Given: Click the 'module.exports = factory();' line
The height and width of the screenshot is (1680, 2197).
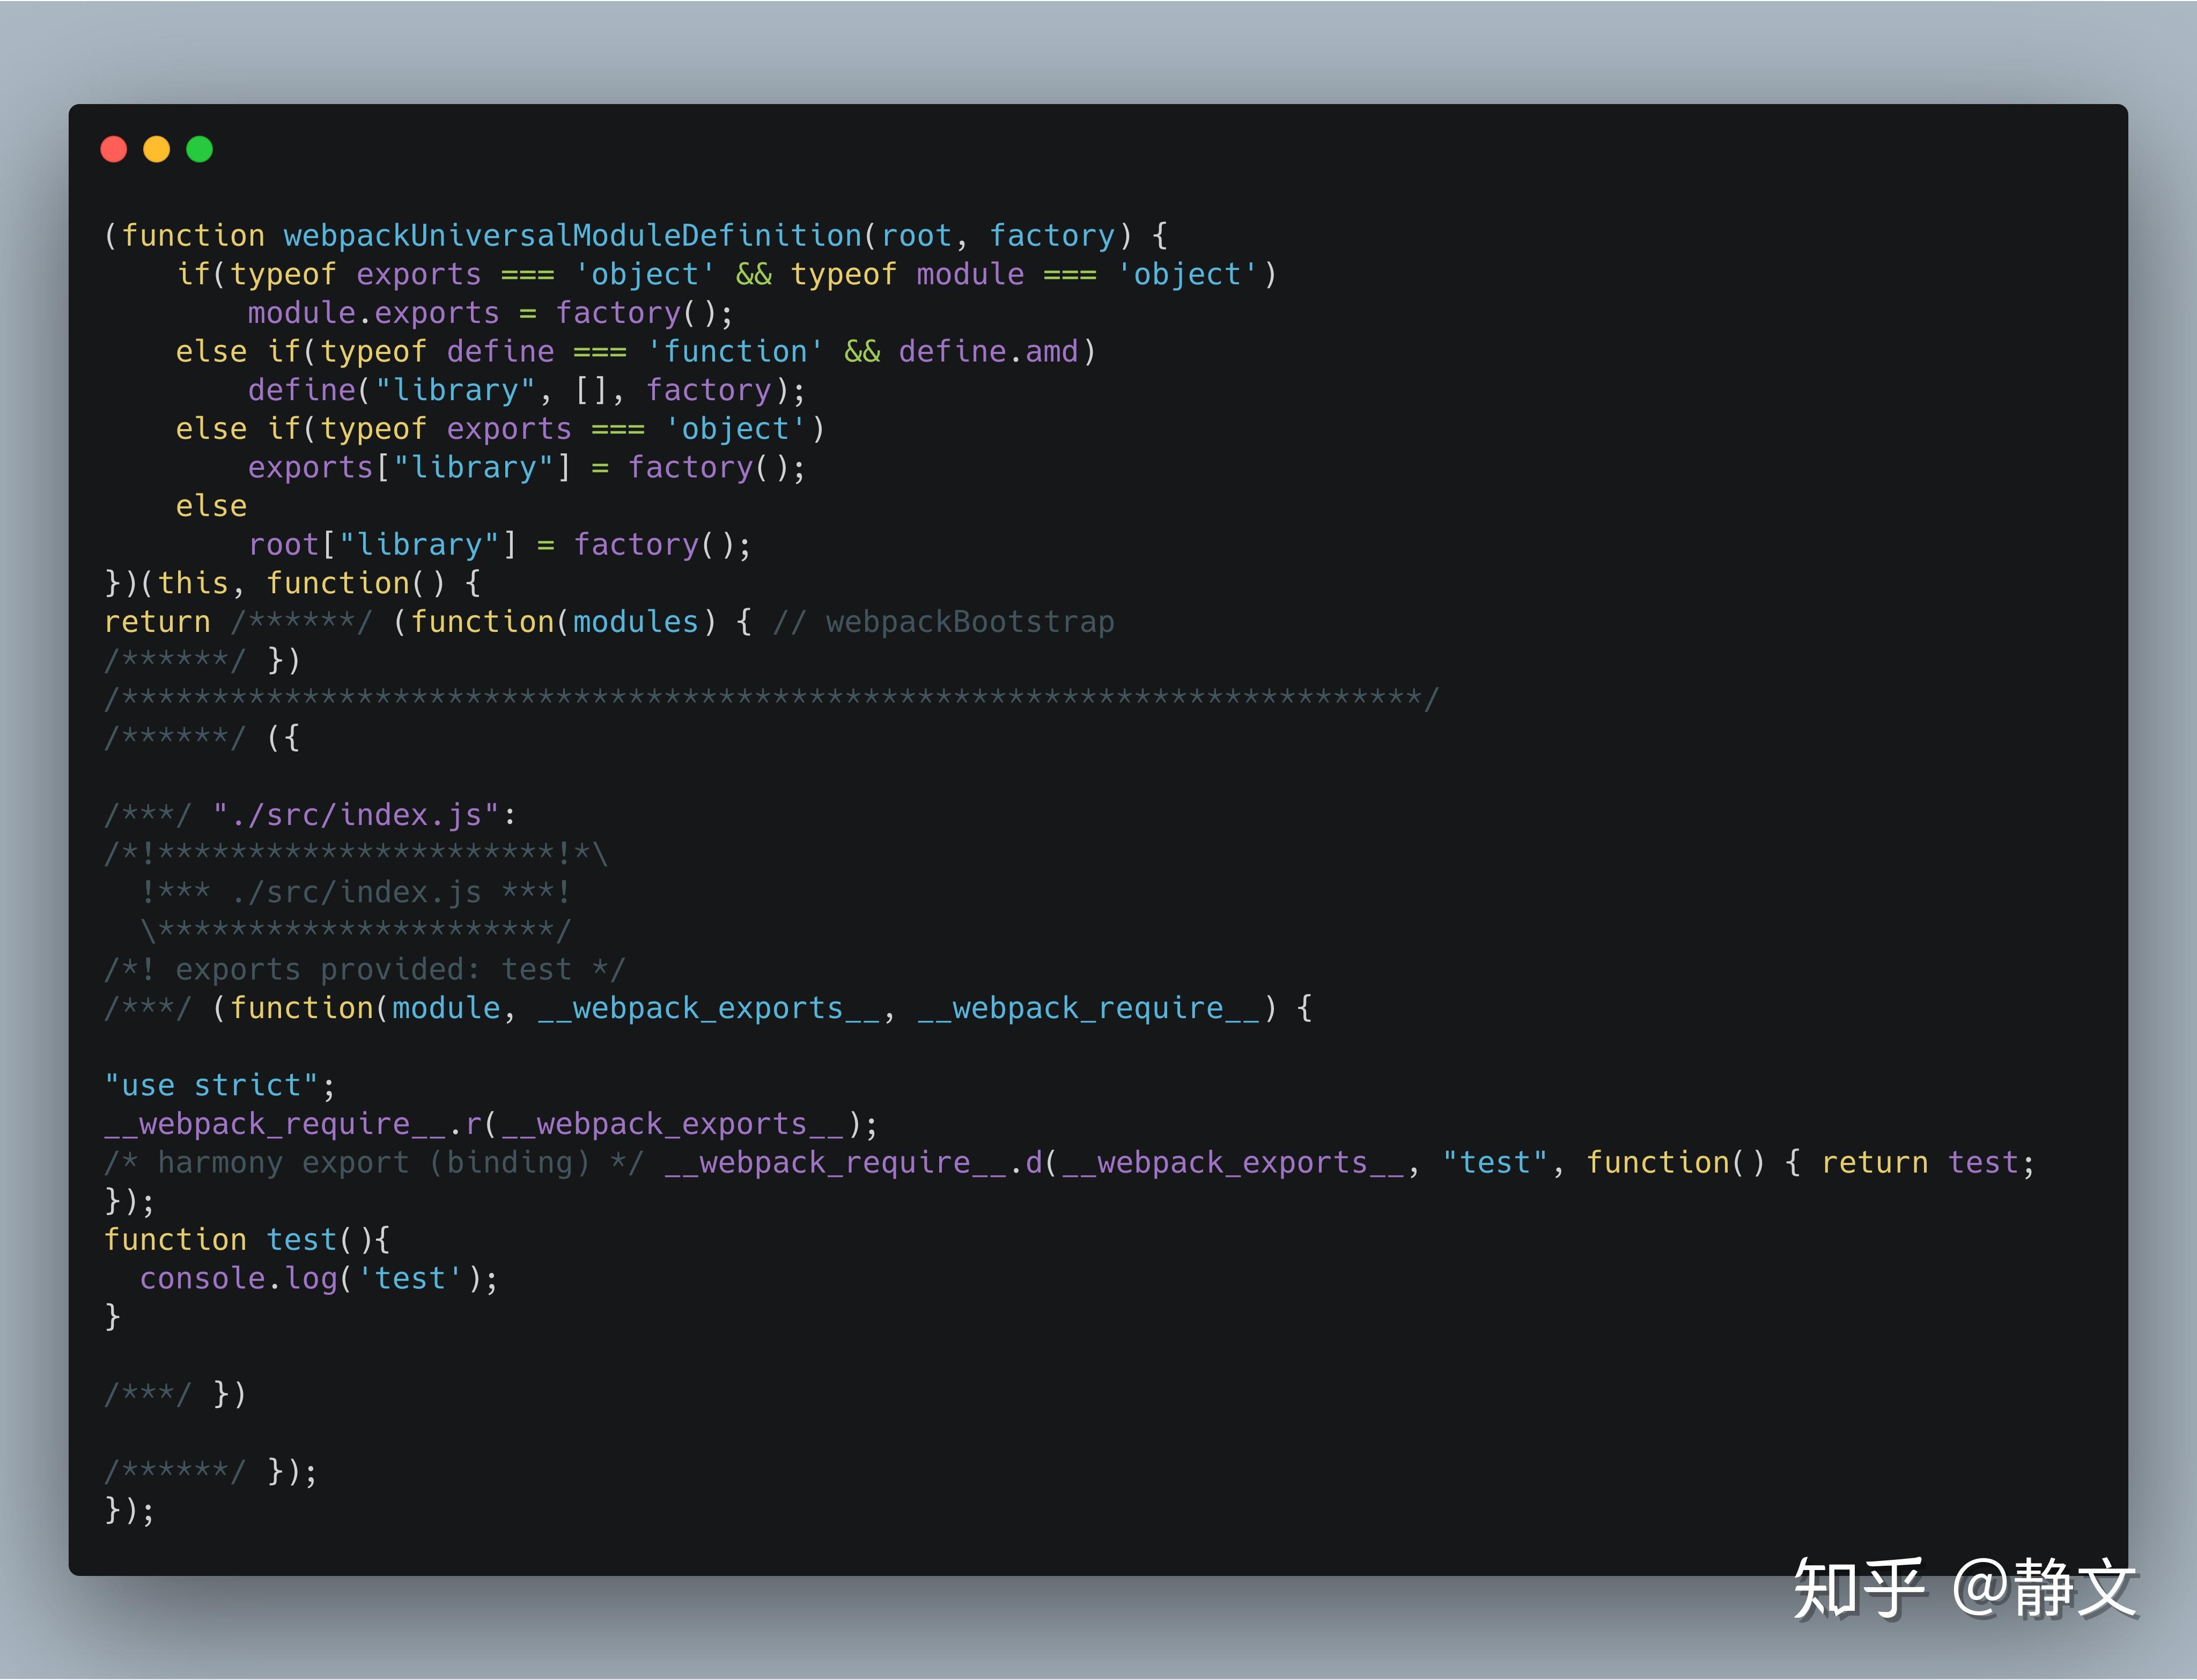Looking at the screenshot, I should (x=490, y=314).
